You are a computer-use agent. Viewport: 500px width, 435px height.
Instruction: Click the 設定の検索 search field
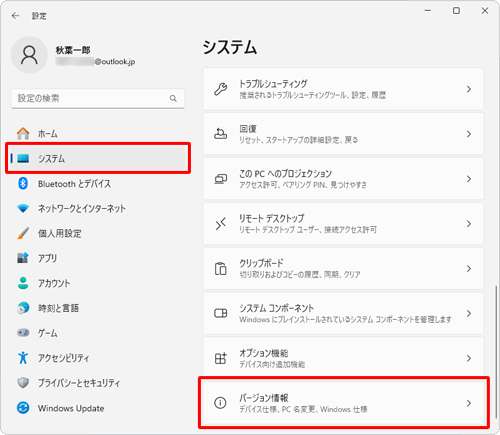[98, 98]
